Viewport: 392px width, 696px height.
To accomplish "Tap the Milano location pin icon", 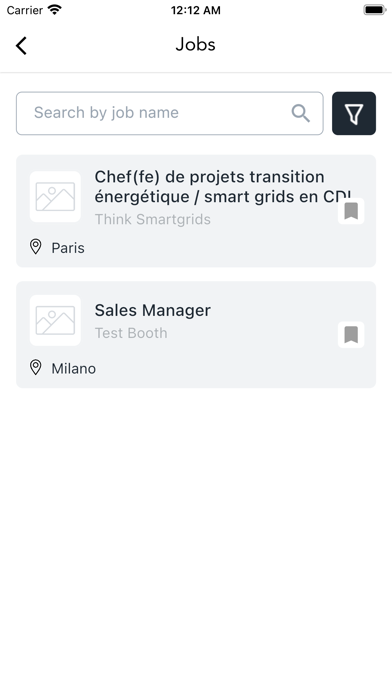I will click(x=36, y=368).
